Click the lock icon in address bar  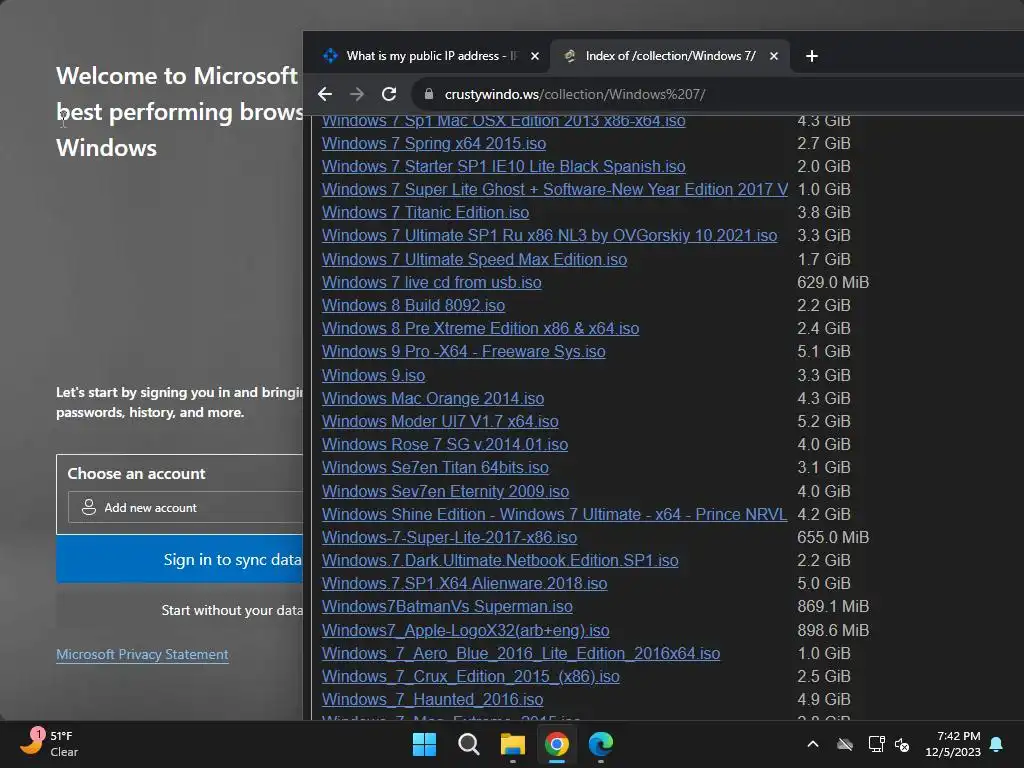(x=428, y=94)
